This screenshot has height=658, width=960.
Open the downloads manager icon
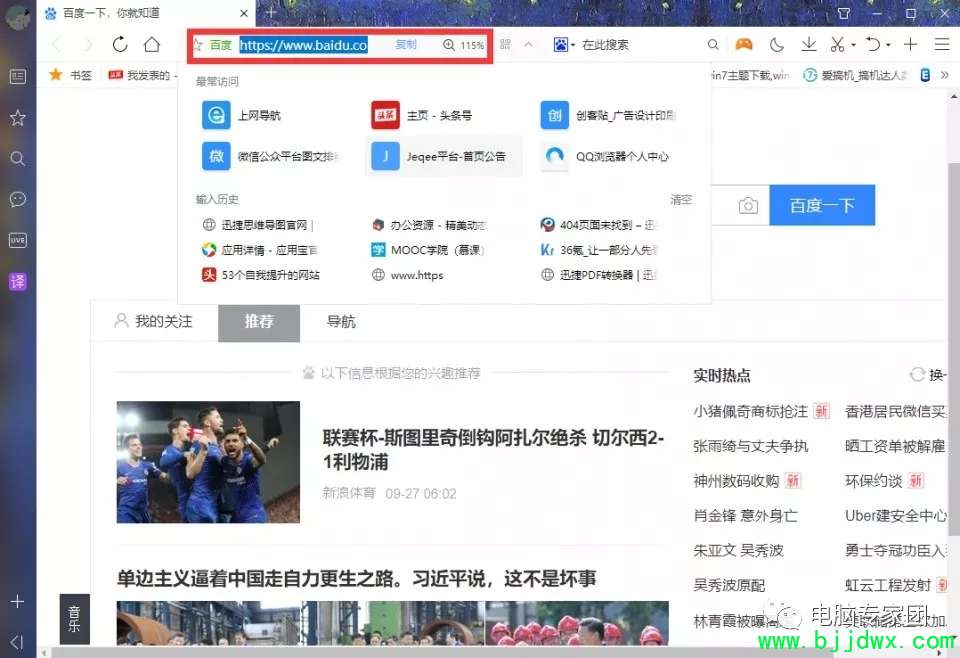pyautogui.click(x=809, y=44)
